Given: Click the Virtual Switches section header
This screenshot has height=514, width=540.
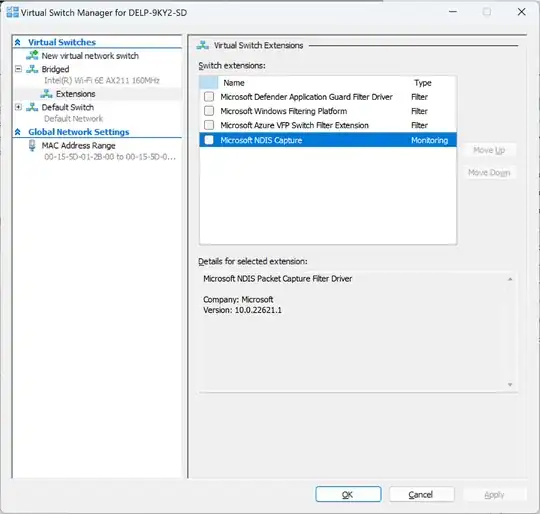Looking at the screenshot, I should pos(62,42).
